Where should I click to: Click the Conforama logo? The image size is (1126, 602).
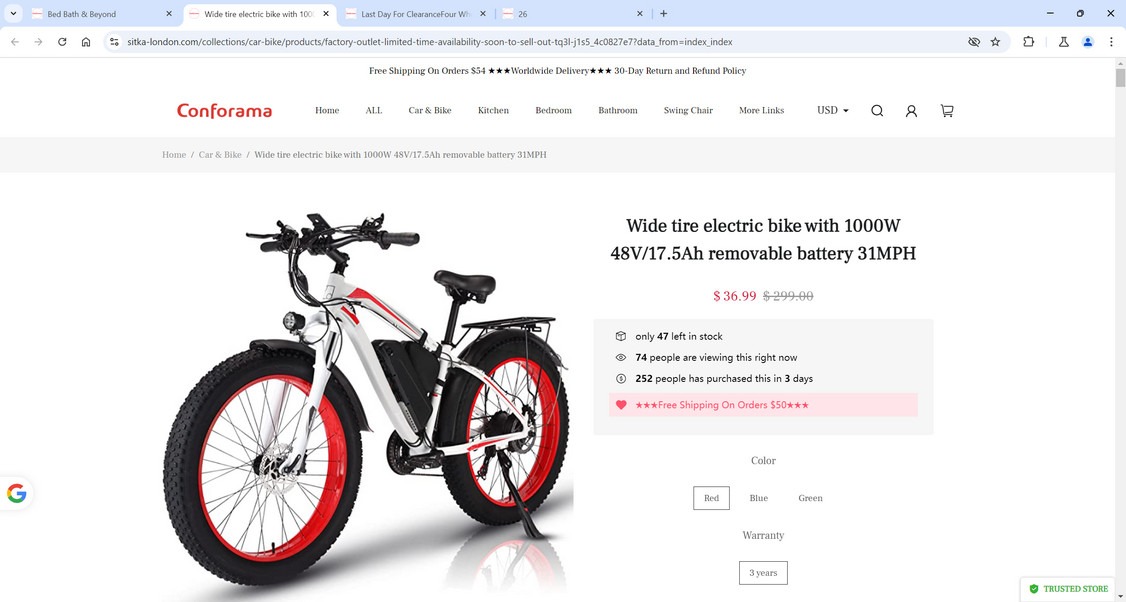tap(224, 111)
